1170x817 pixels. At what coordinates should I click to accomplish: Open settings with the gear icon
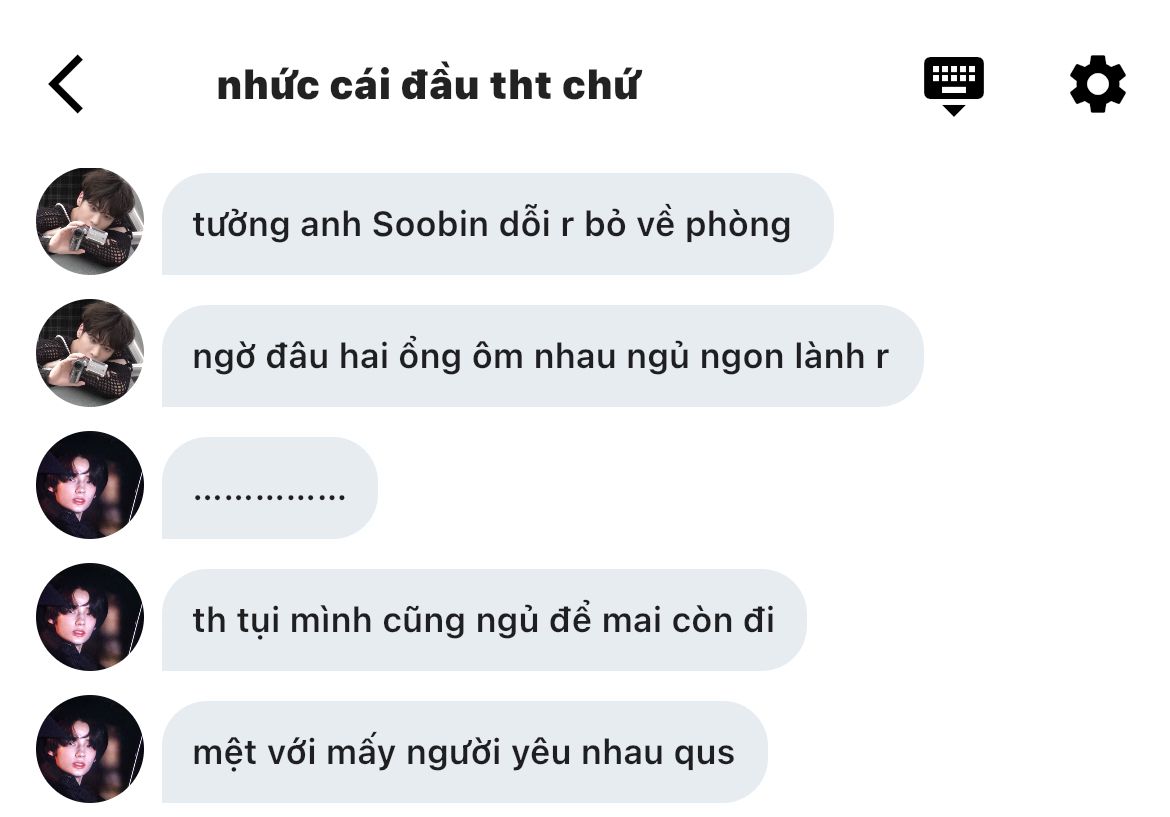pyautogui.click(x=1098, y=84)
